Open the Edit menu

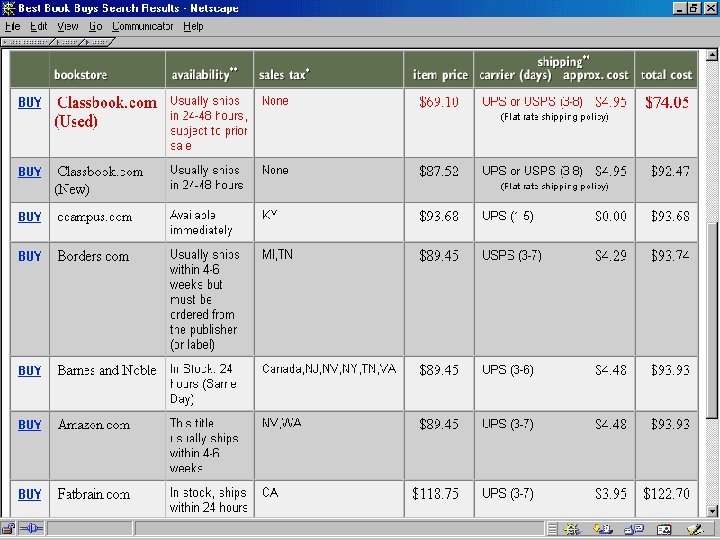39,27
